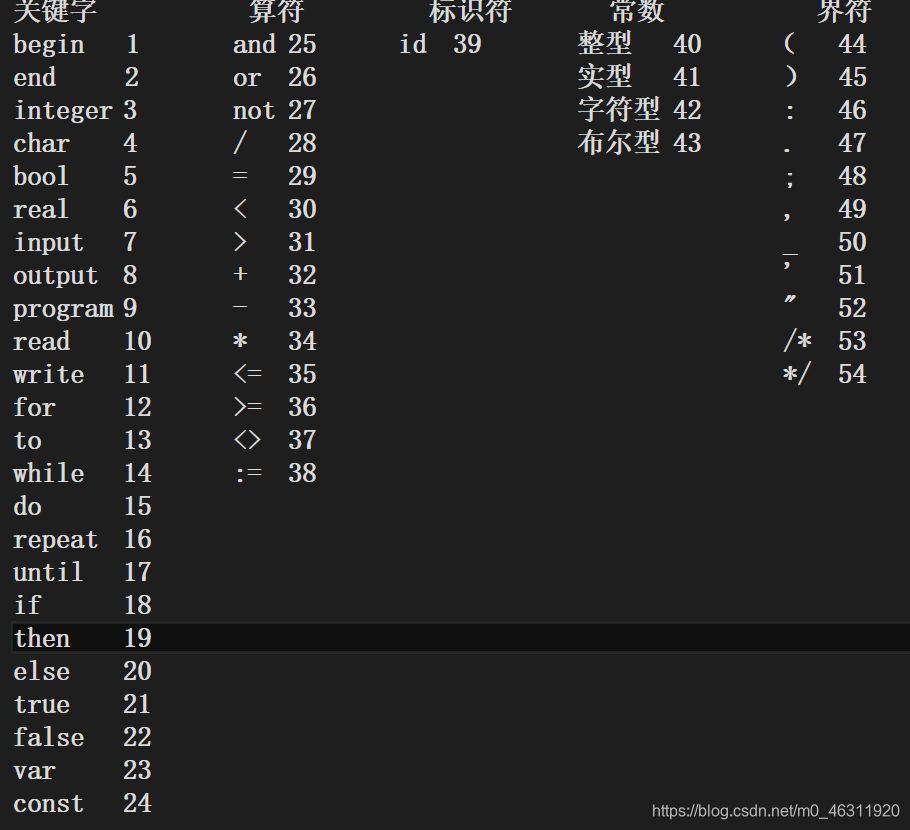Click the '算符' column header
The width and height of the screenshot is (910, 830).
(x=276, y=12)
